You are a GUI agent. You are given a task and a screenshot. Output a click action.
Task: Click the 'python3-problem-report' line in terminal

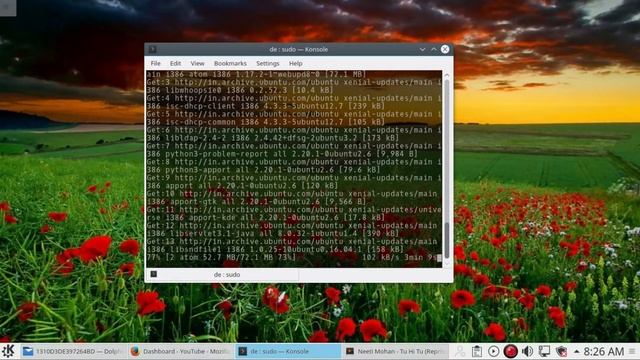pyautogui.click(x=282, y=154)
